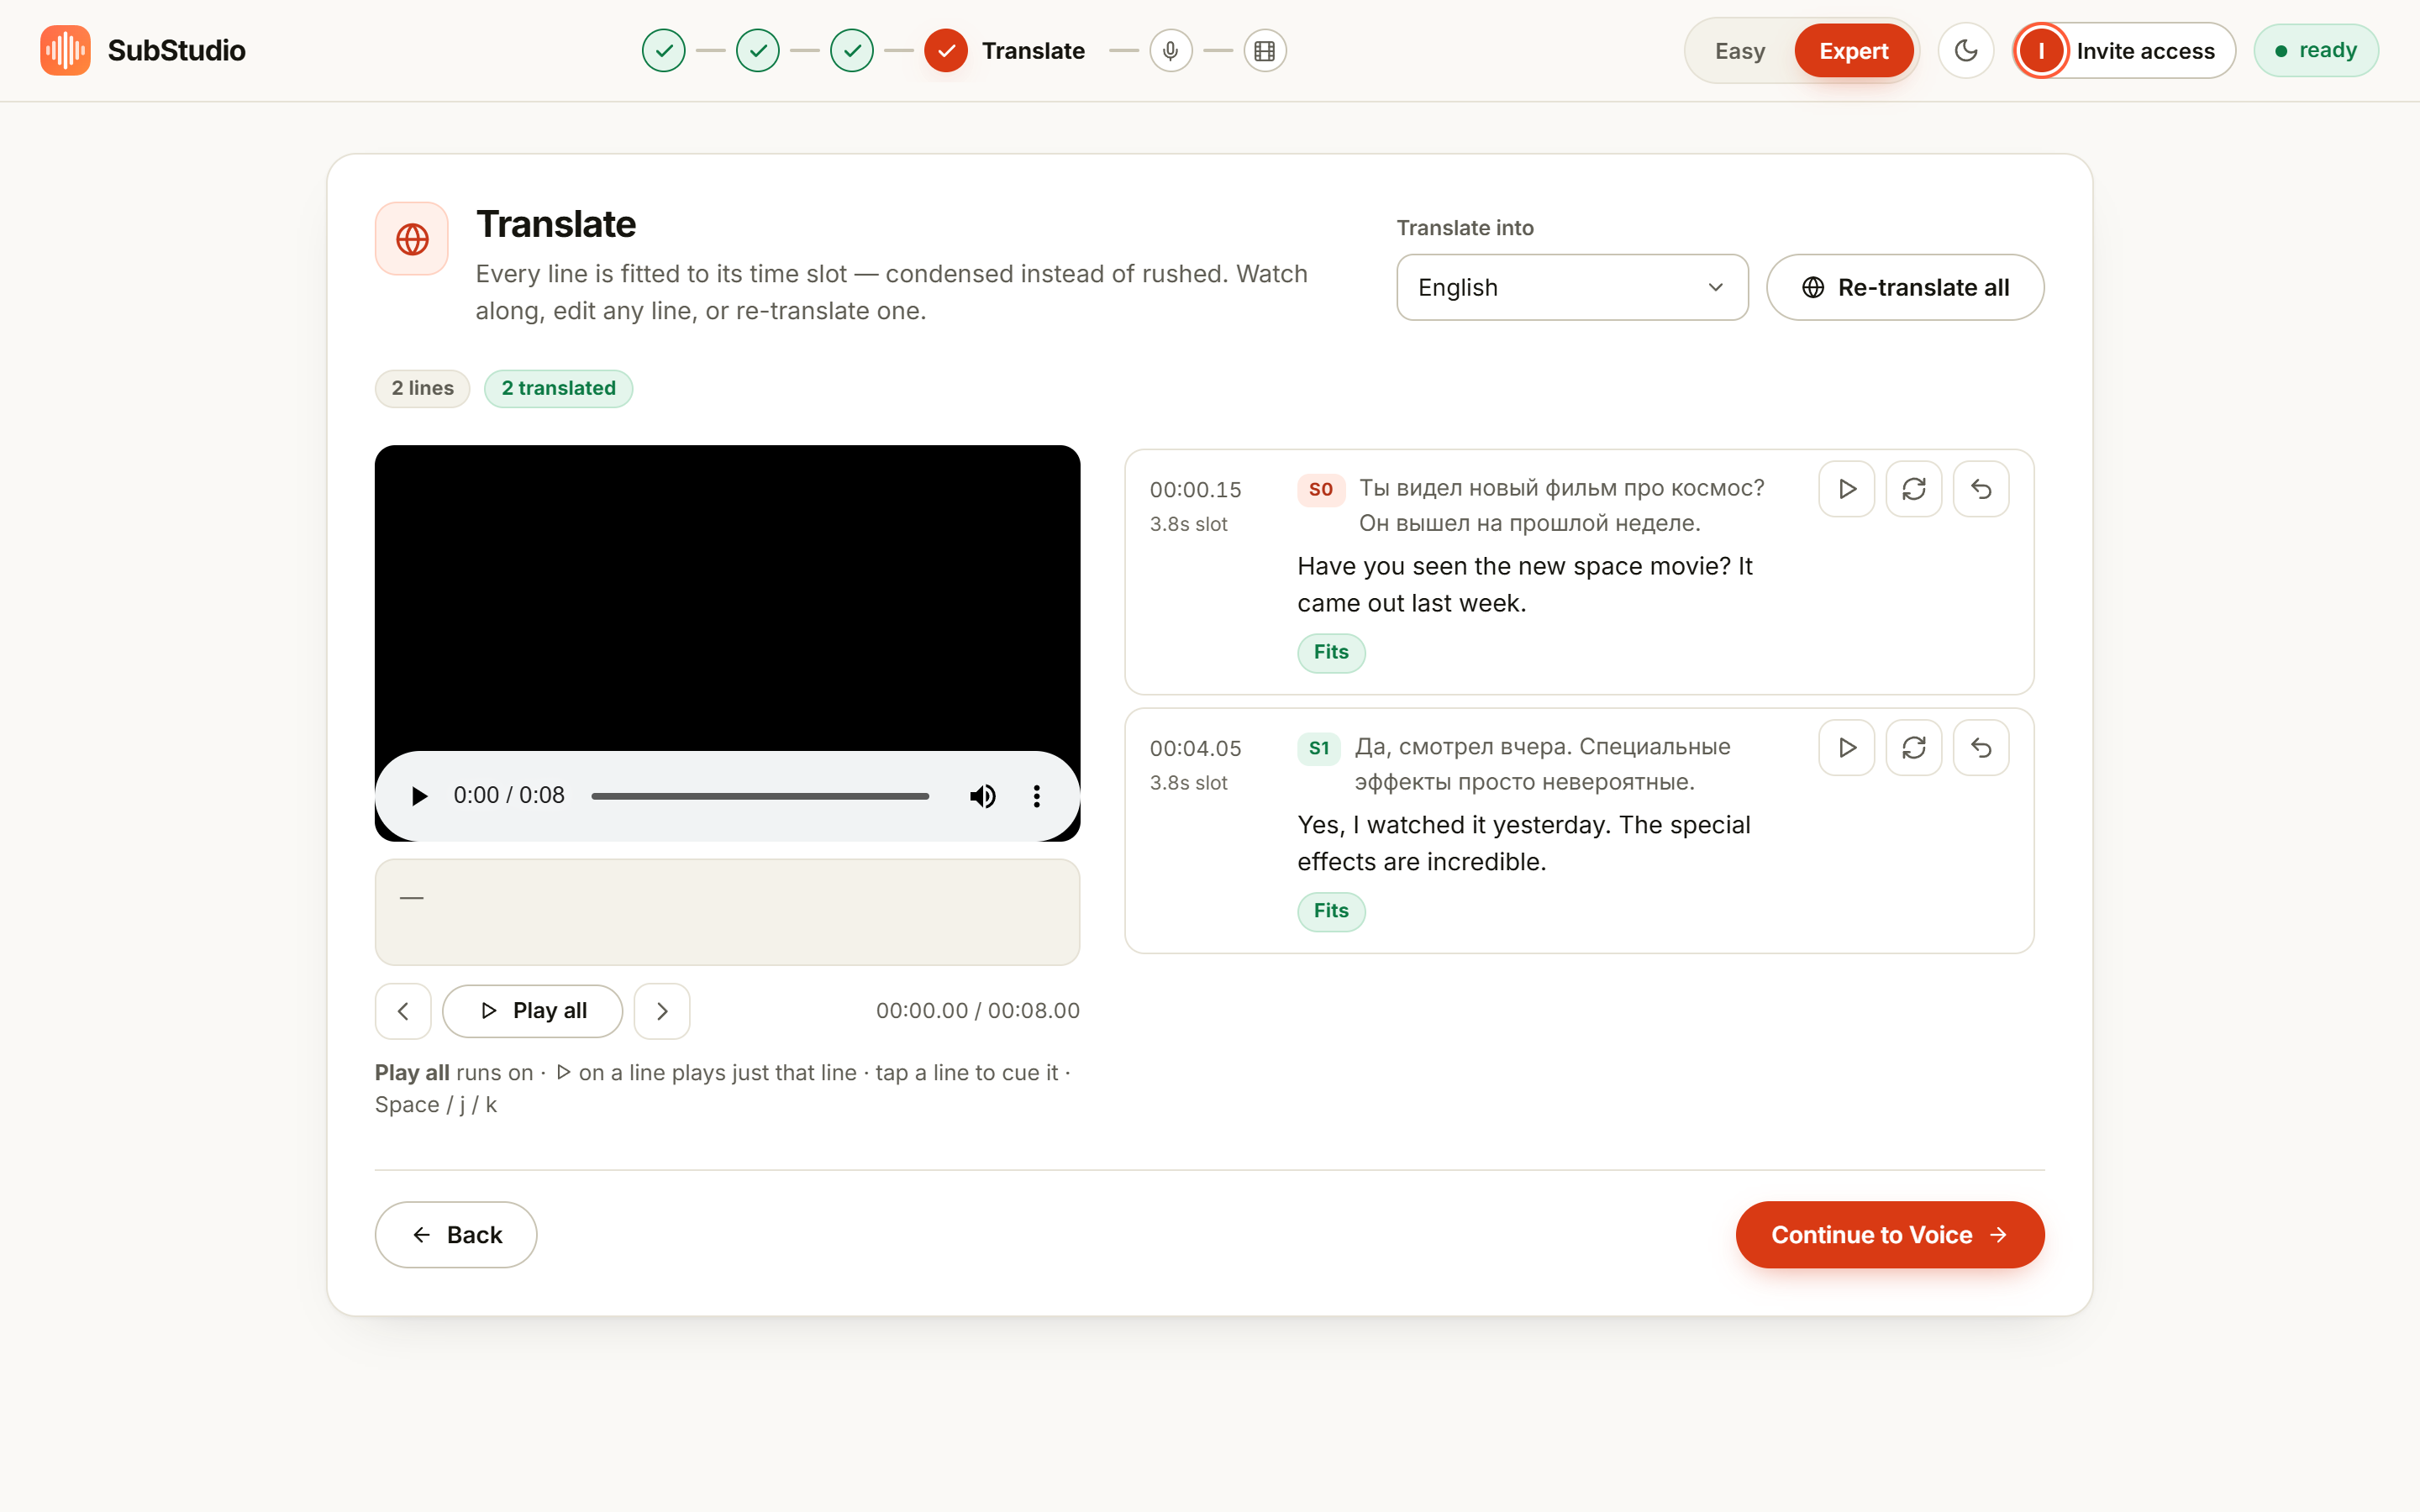2420x1512 pixels.
Task: Jump to the Voice microphone step
Action: point(1171,50)
